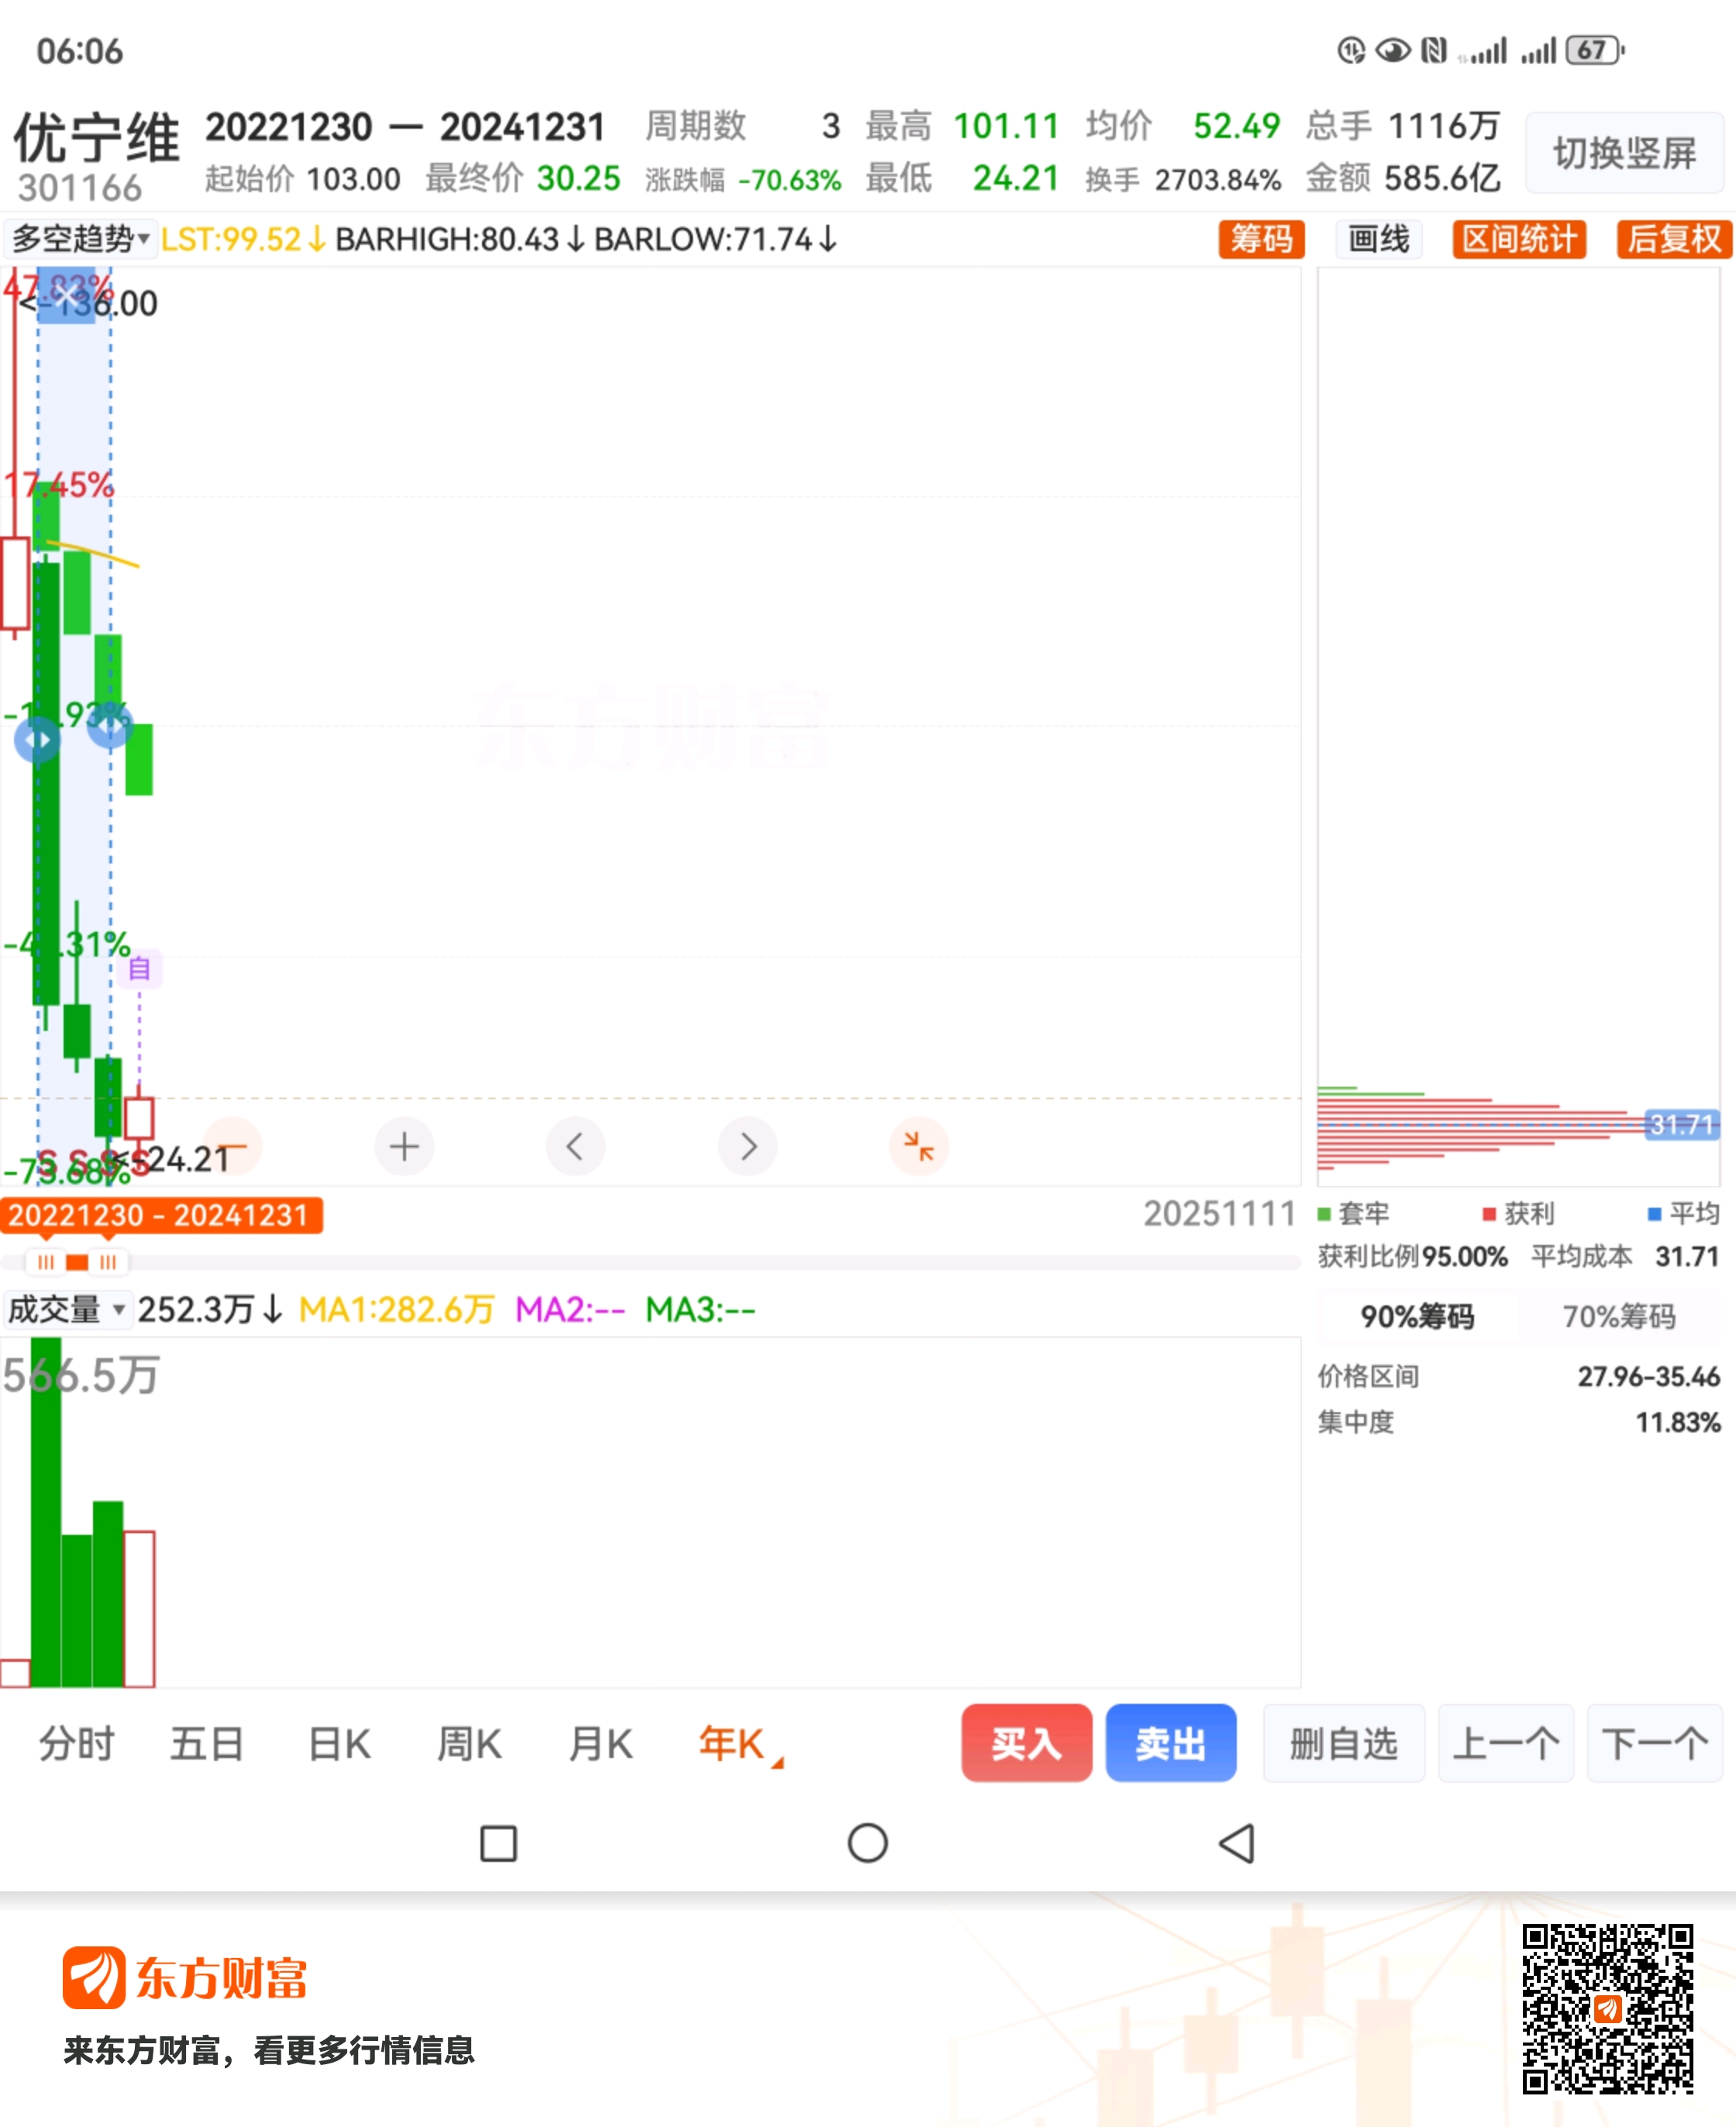Click the zoom-in plus icon on chart
Image resolution: width=1736 pixels, height=2127 pixels.
click(x=404, y=1146)
